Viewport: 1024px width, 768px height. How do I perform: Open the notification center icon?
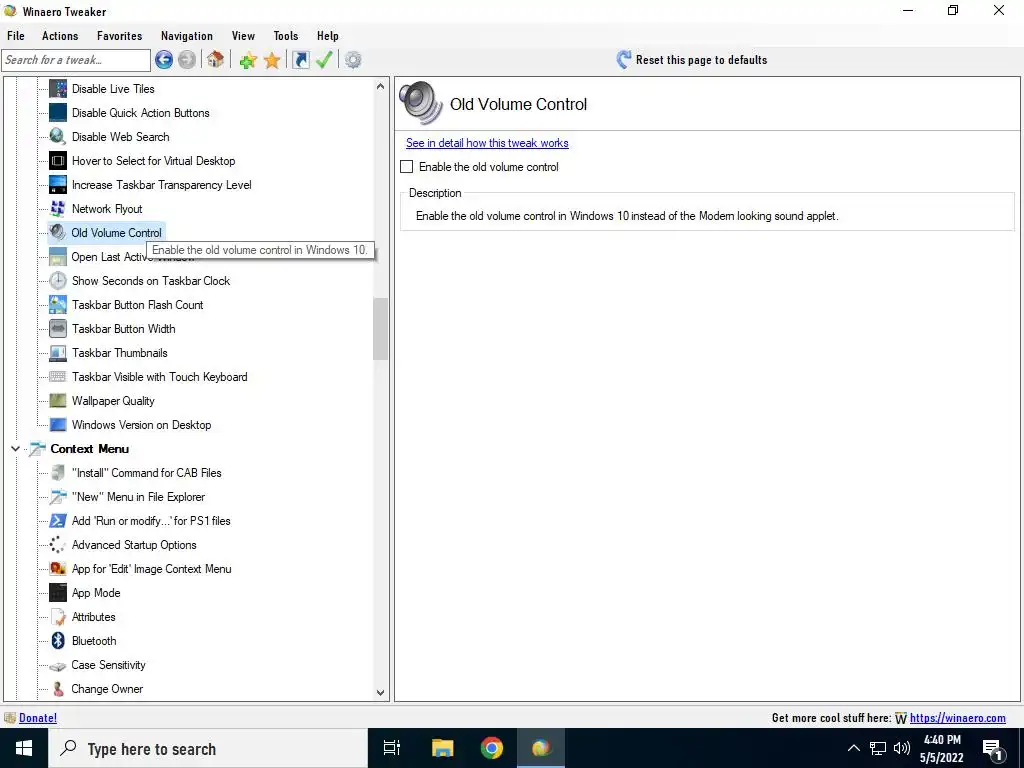993,748
